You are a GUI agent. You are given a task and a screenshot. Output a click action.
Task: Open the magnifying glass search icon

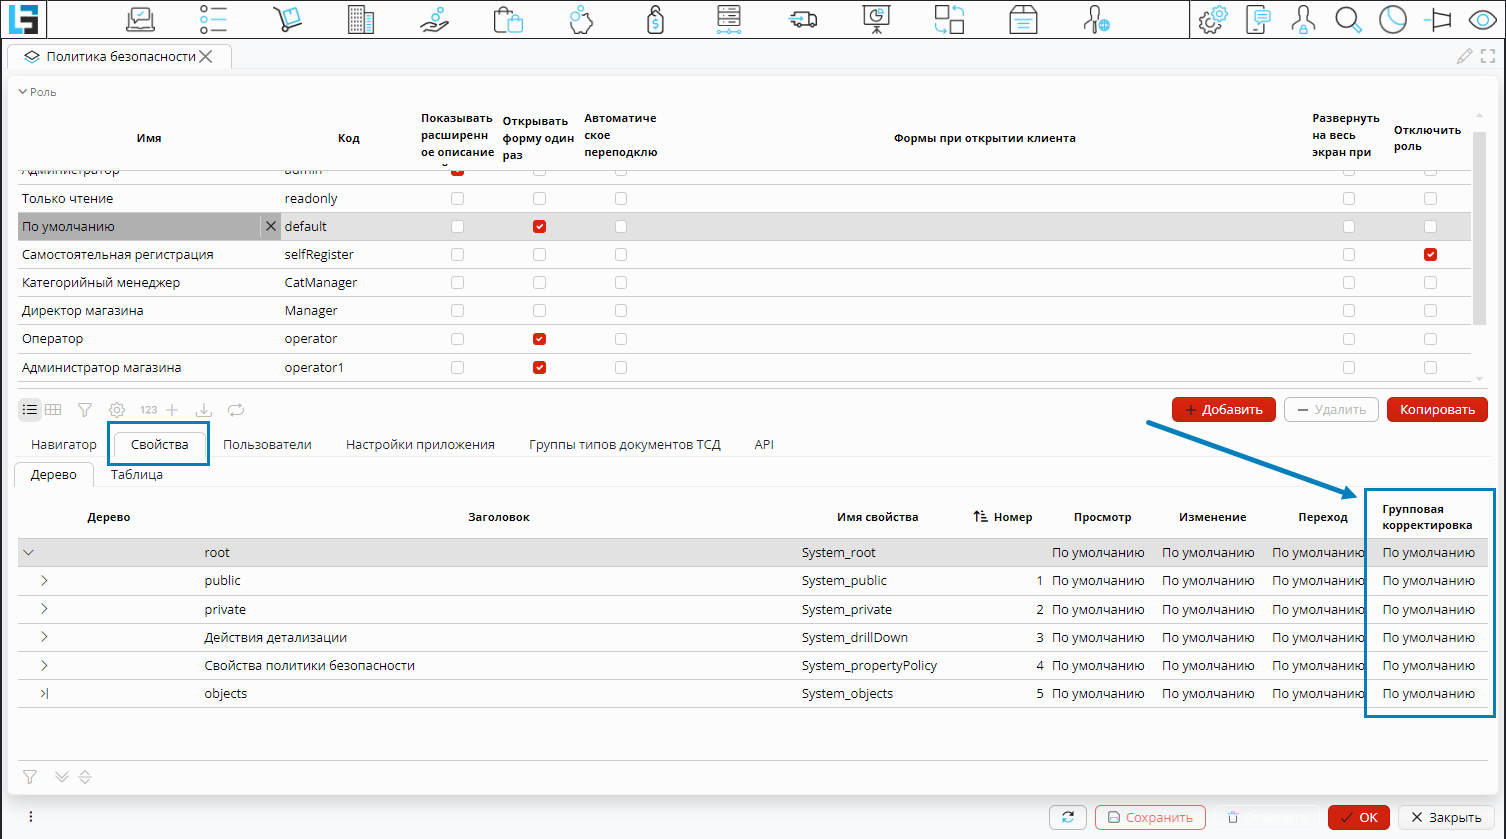click(1348, 19)
